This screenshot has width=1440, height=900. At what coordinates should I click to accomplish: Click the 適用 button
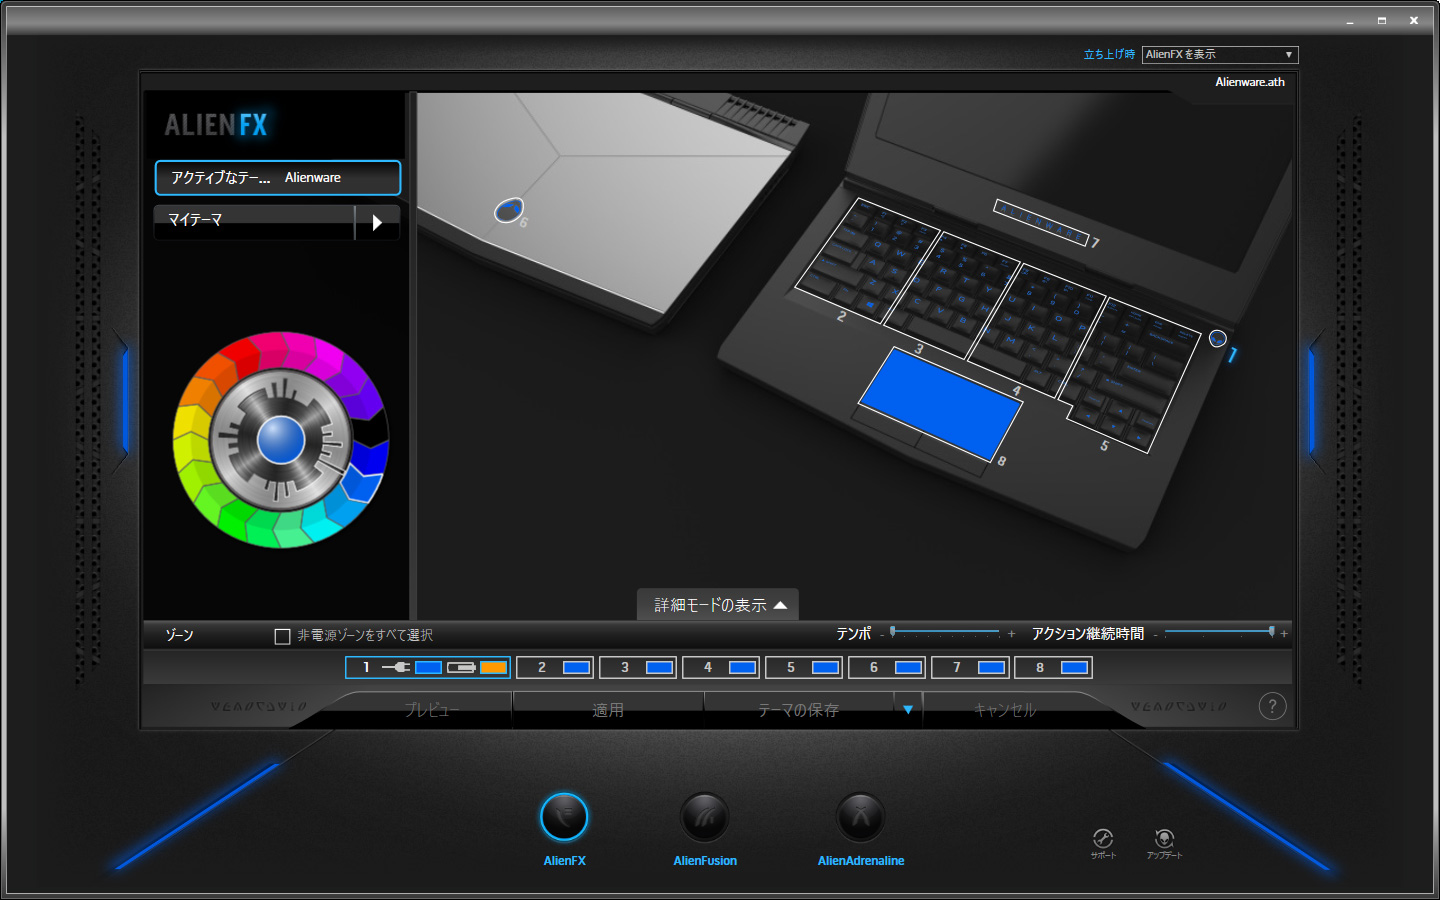coord(608,710)
